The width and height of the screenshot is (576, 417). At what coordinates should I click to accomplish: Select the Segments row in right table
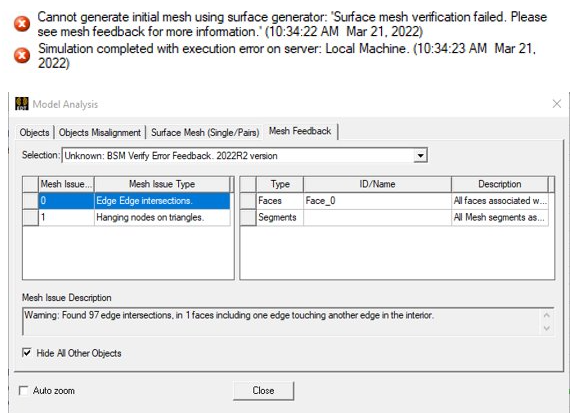(x=395, y=218)
